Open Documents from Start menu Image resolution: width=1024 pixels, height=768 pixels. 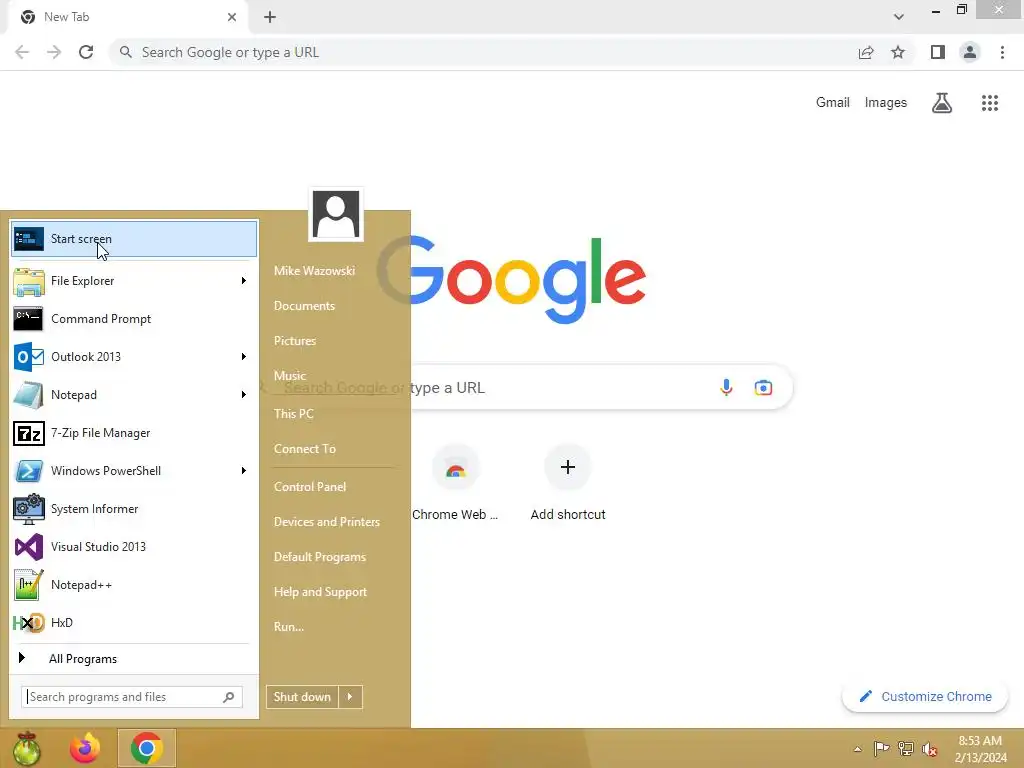[x=304, y=306]
